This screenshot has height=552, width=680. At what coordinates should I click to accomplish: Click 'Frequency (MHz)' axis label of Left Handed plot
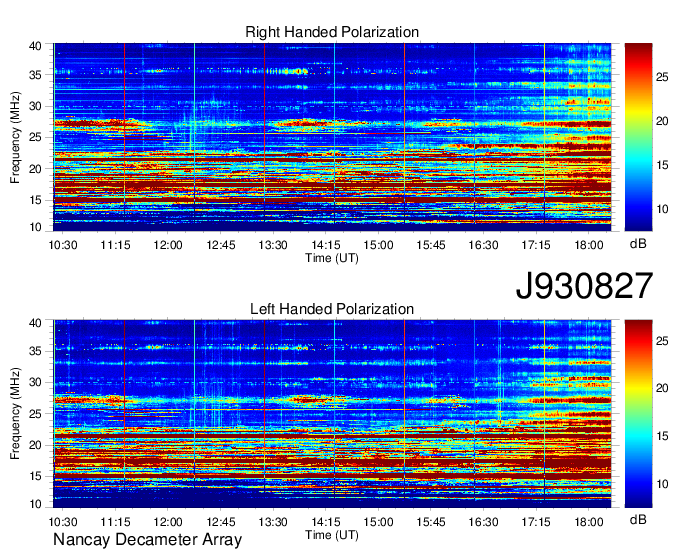(15, 414)
